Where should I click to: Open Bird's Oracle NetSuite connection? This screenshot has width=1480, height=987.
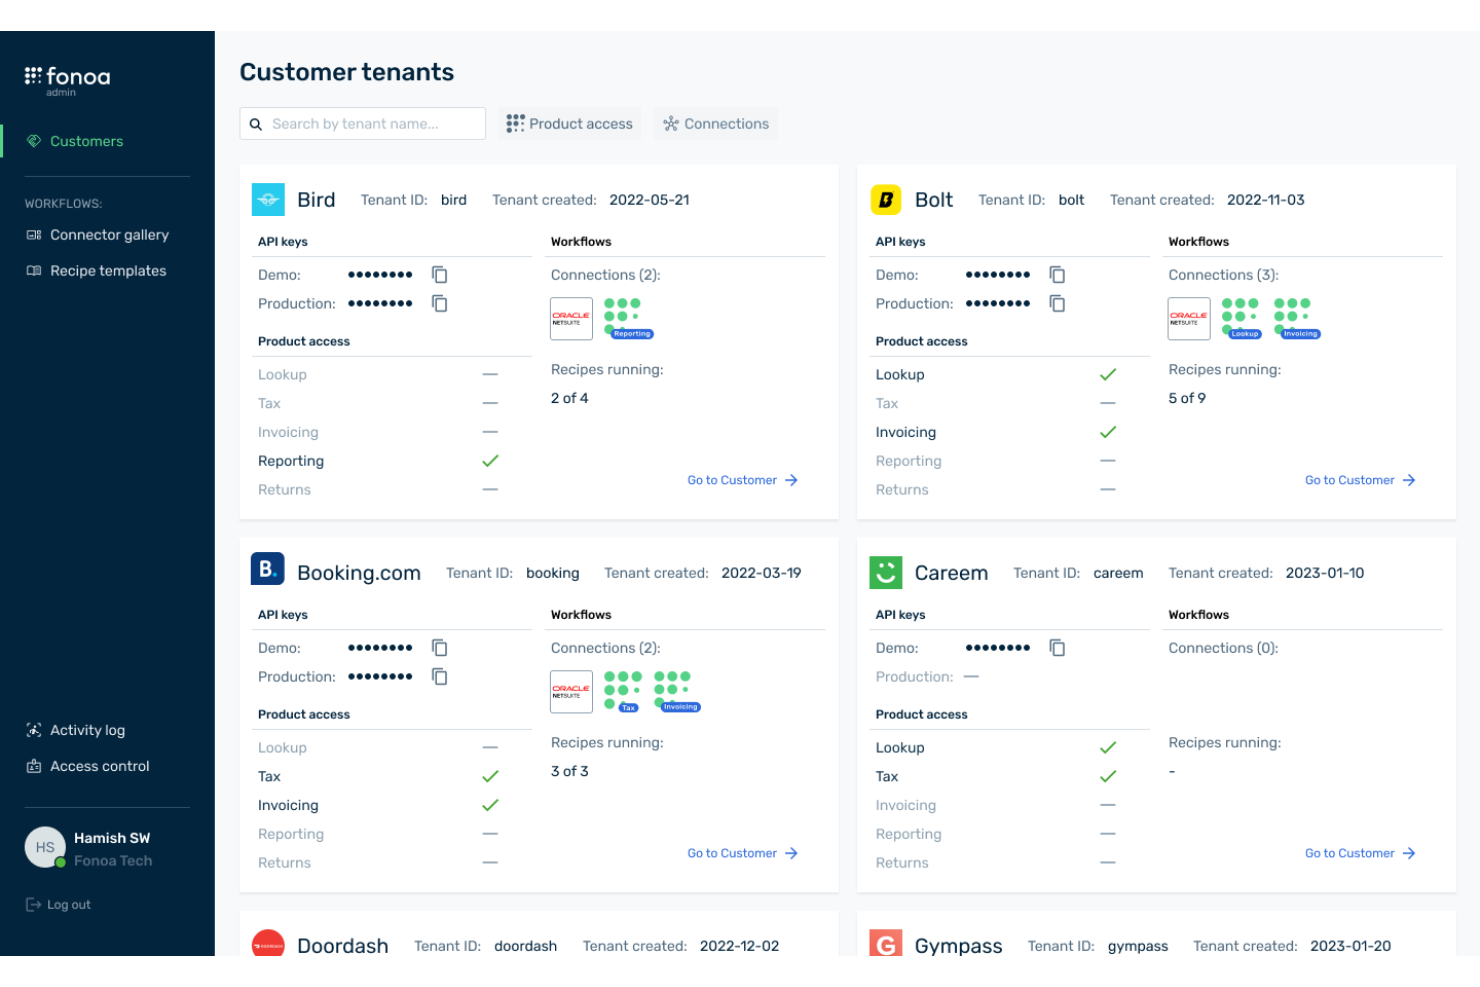click(571, 319)
